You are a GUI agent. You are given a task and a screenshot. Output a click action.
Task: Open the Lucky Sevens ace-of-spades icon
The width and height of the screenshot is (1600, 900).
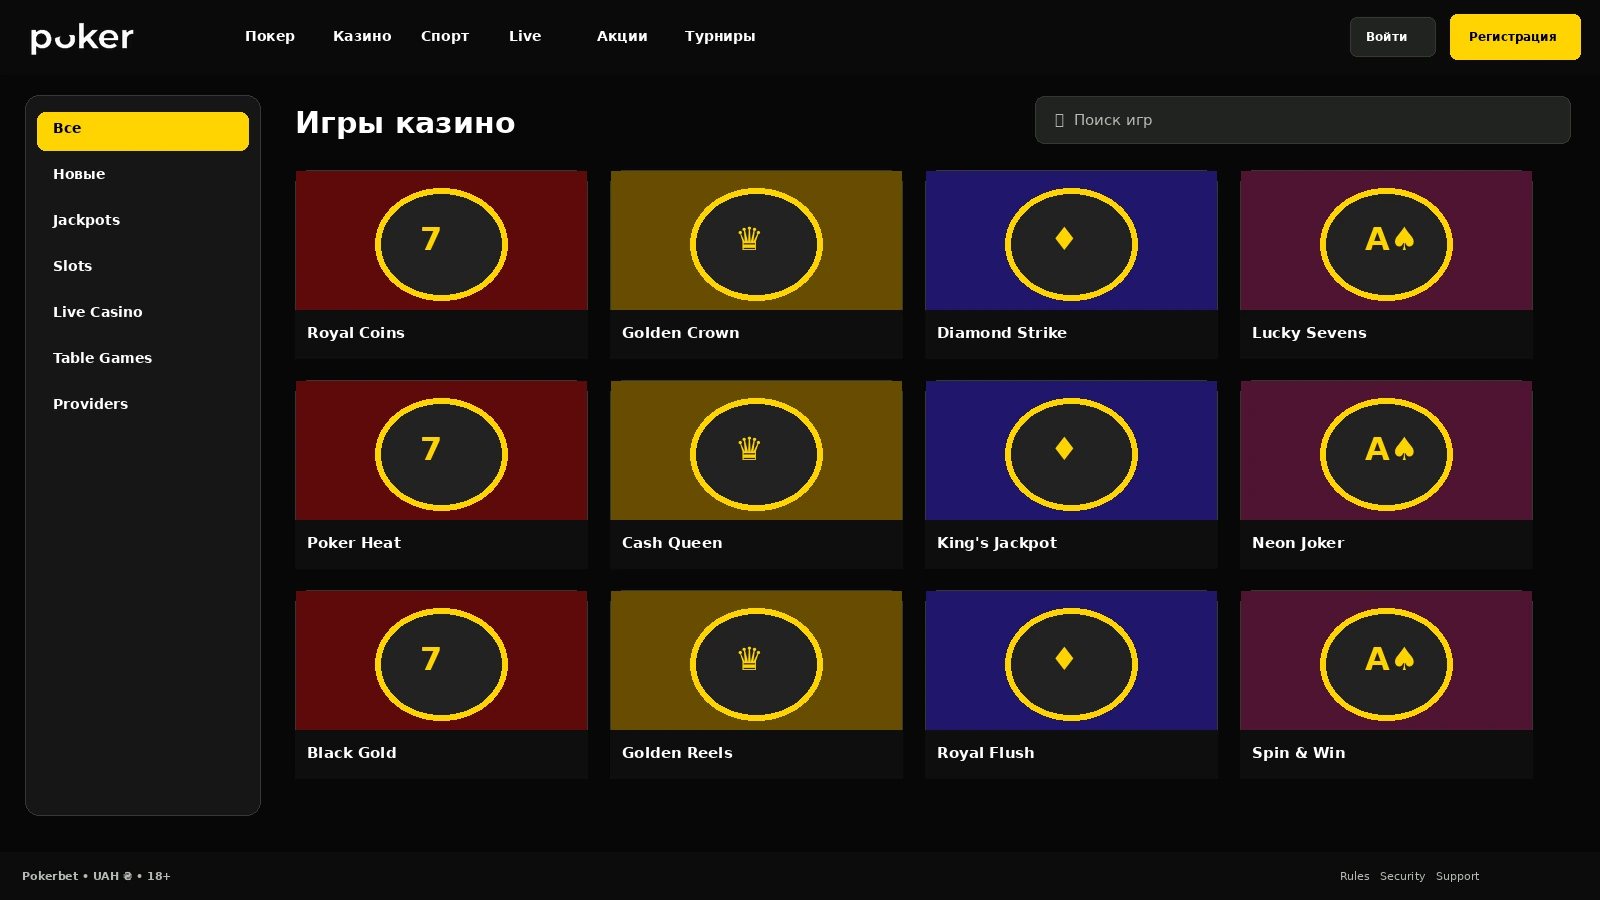pos(1386,244)
